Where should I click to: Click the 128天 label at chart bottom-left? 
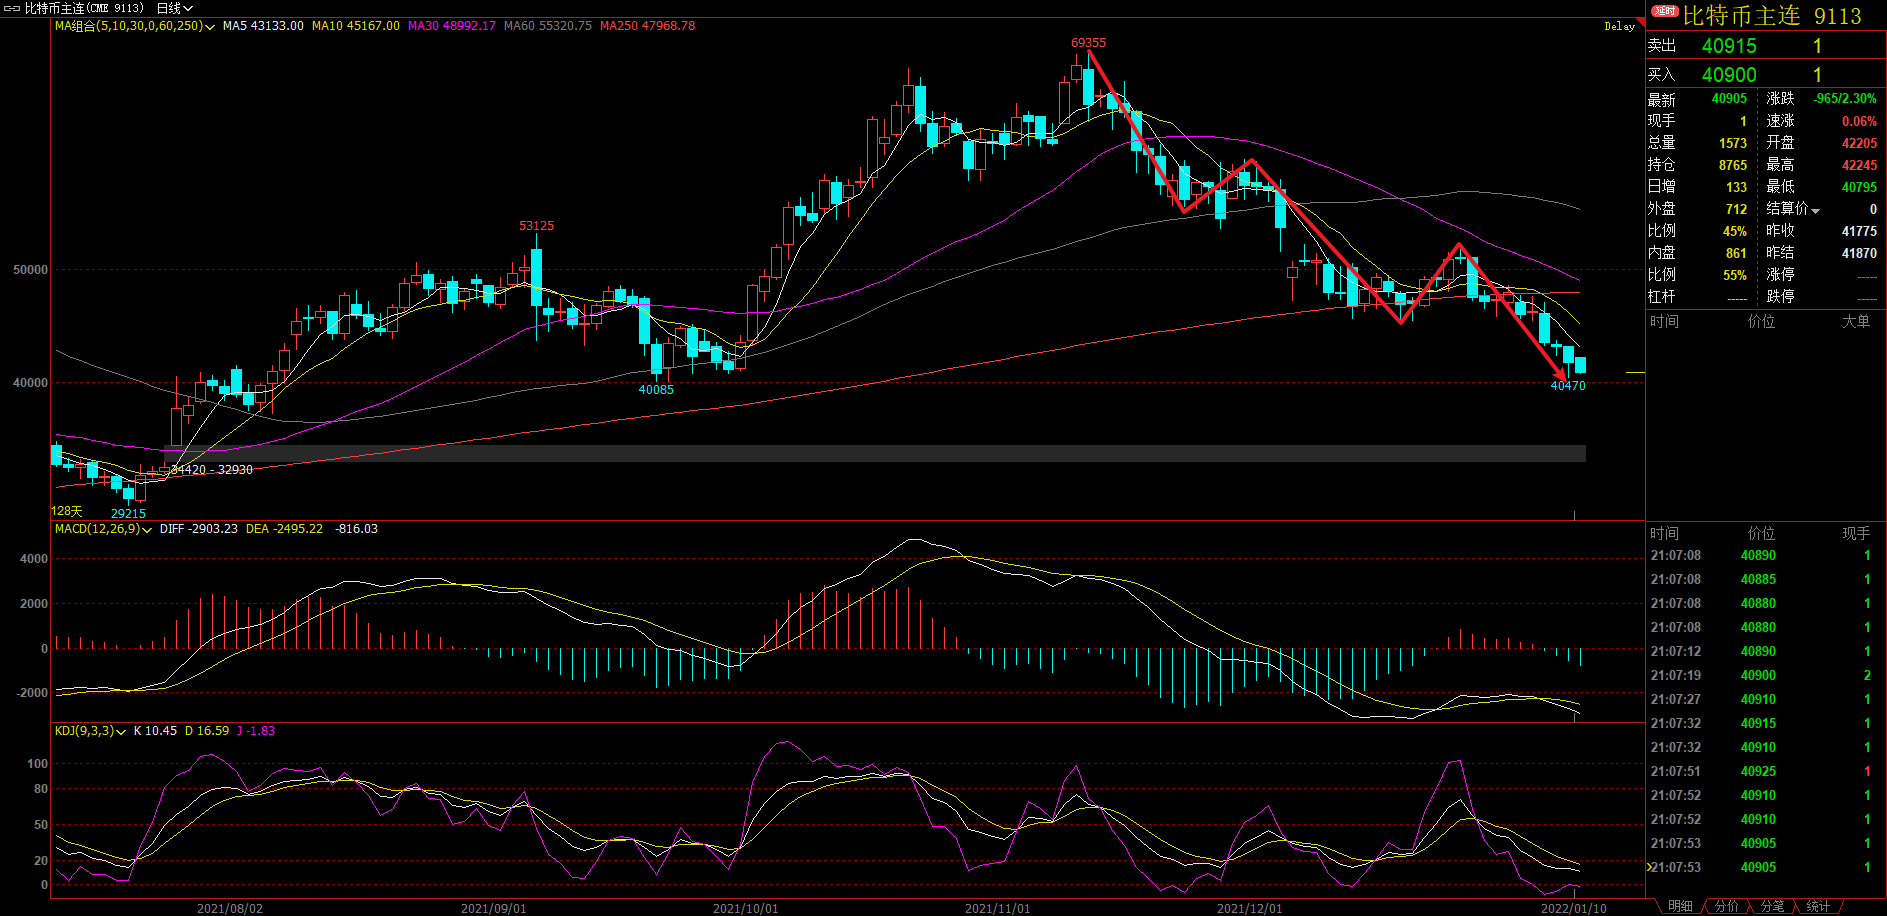point(67,511)
